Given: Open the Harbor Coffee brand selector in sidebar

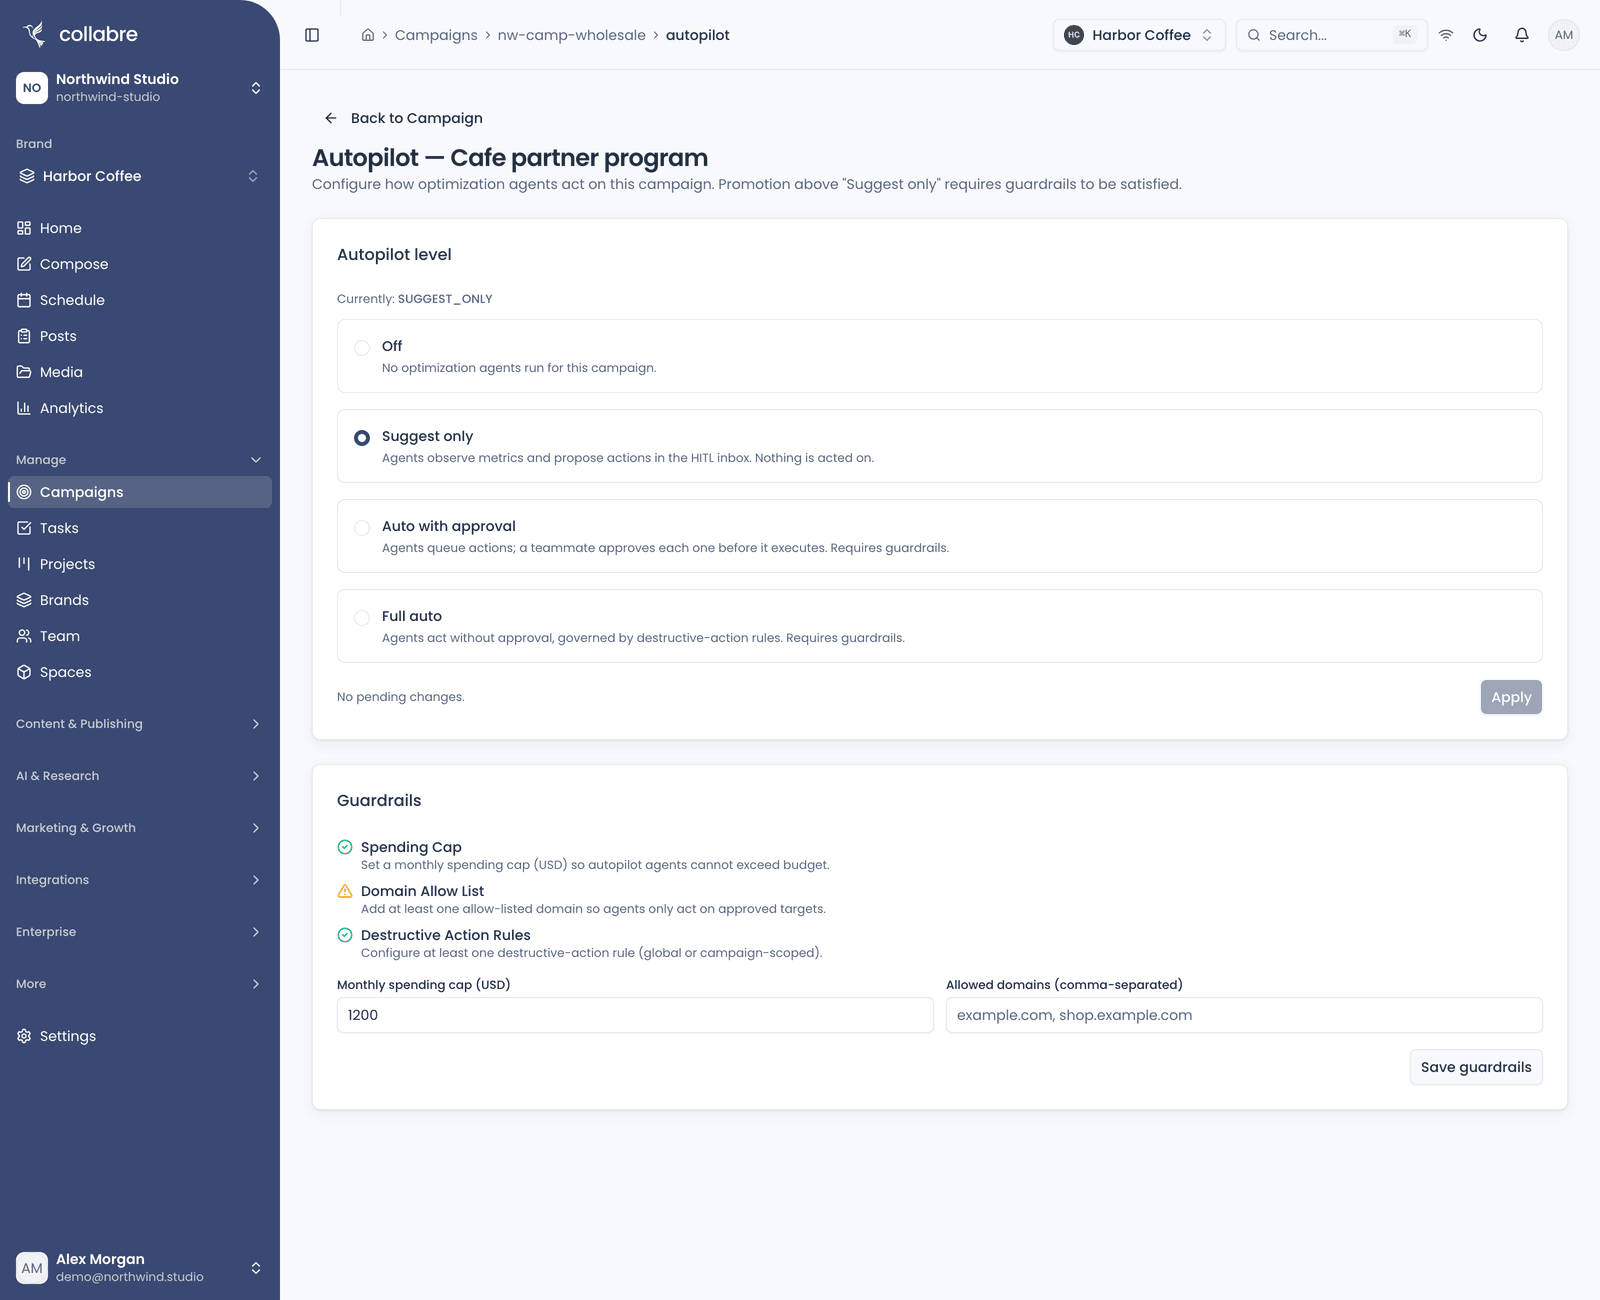Looking at the screenshot, I should pyautogui.click(x=140, y=176).
